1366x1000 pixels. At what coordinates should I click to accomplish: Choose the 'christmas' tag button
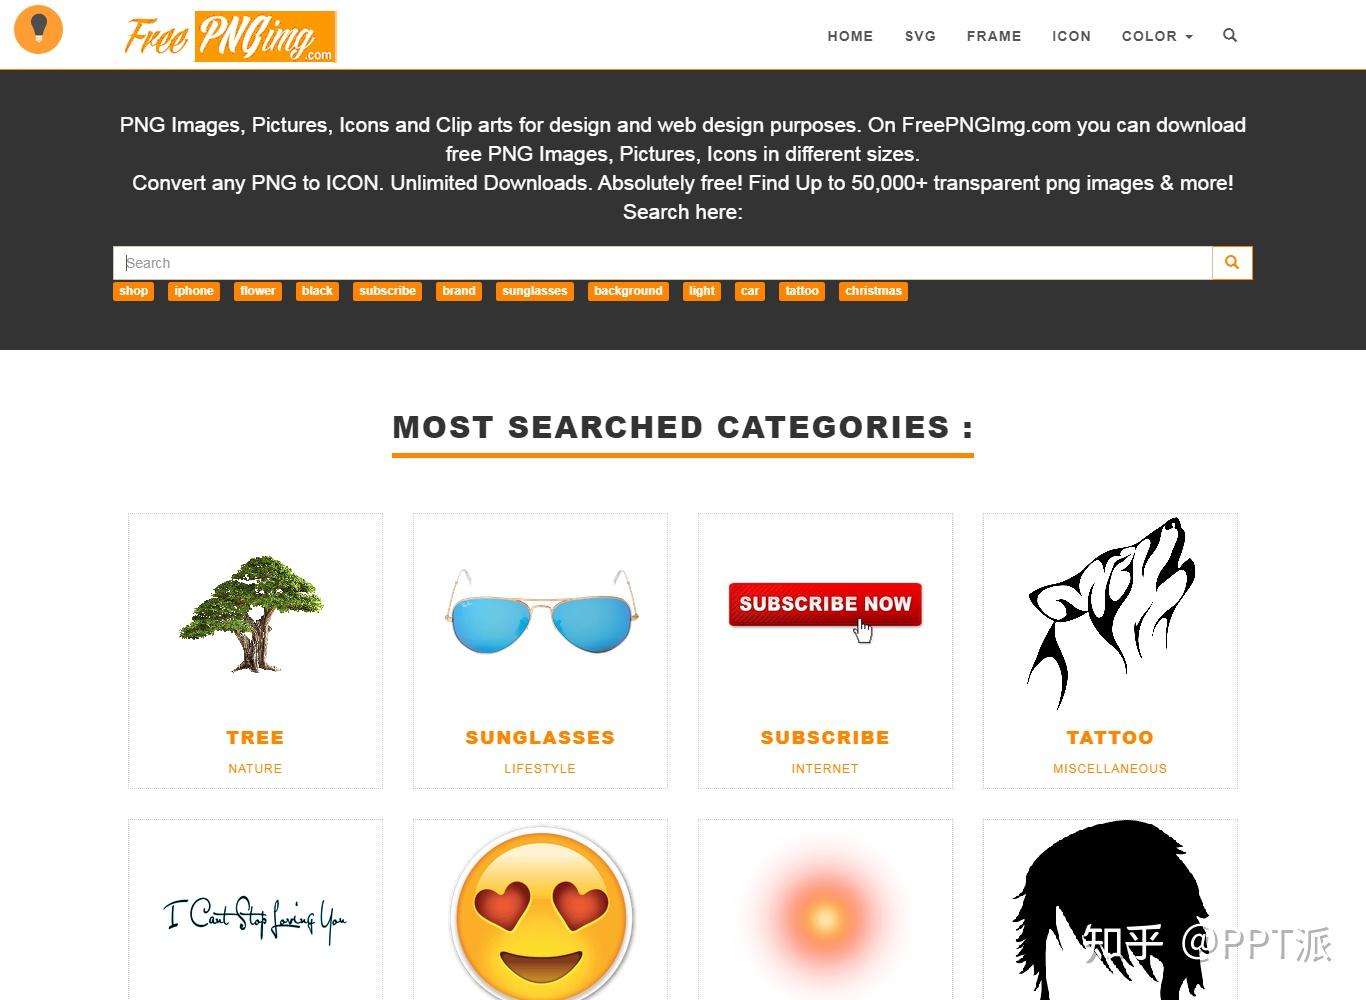pyautogui.click(x=873, y=291)
